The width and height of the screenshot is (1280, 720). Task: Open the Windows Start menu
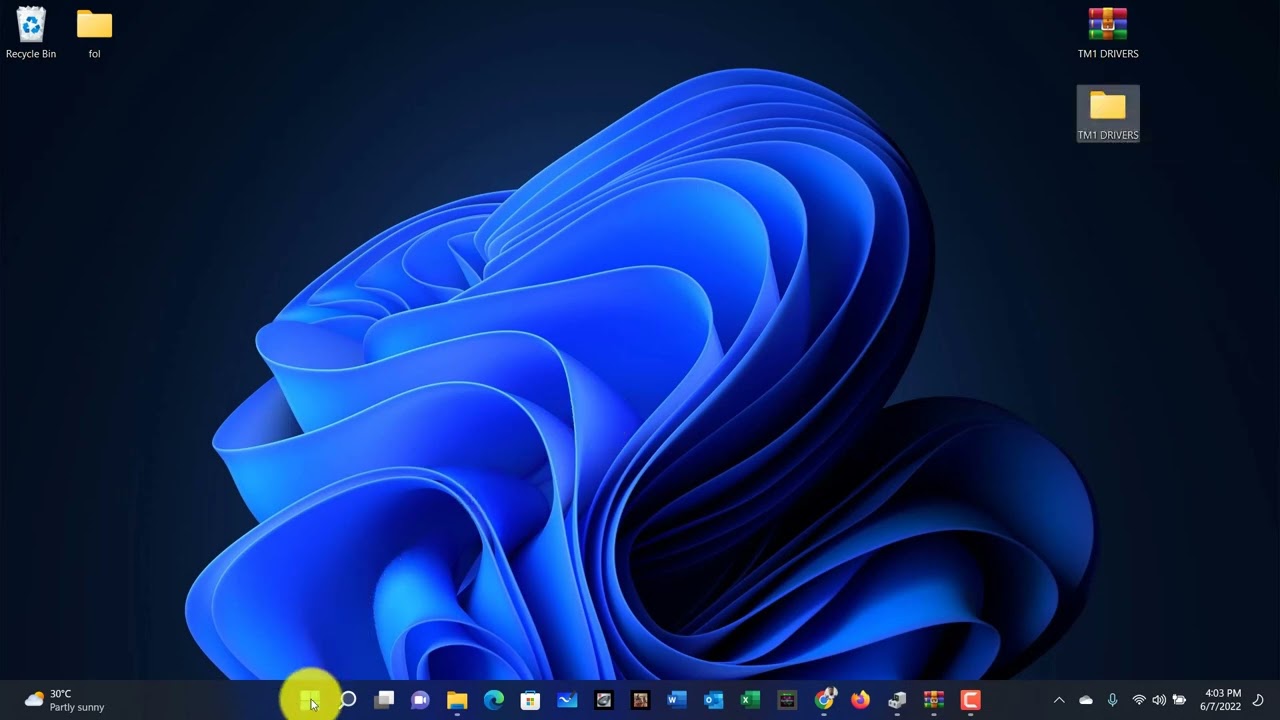[x=310, y=700]
